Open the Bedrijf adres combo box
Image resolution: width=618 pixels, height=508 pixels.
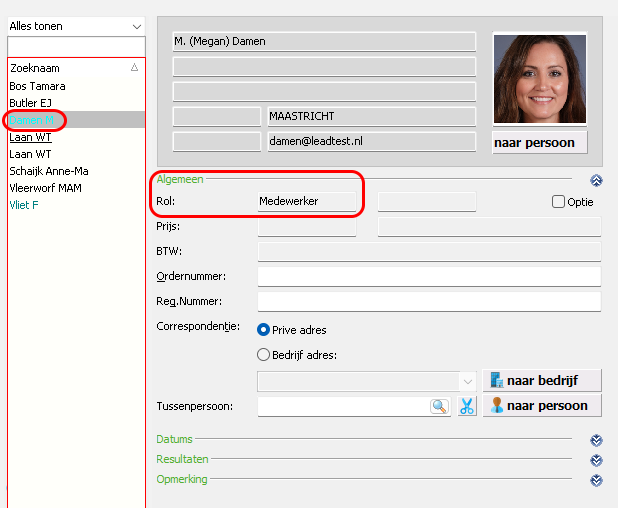coord(367,381)
